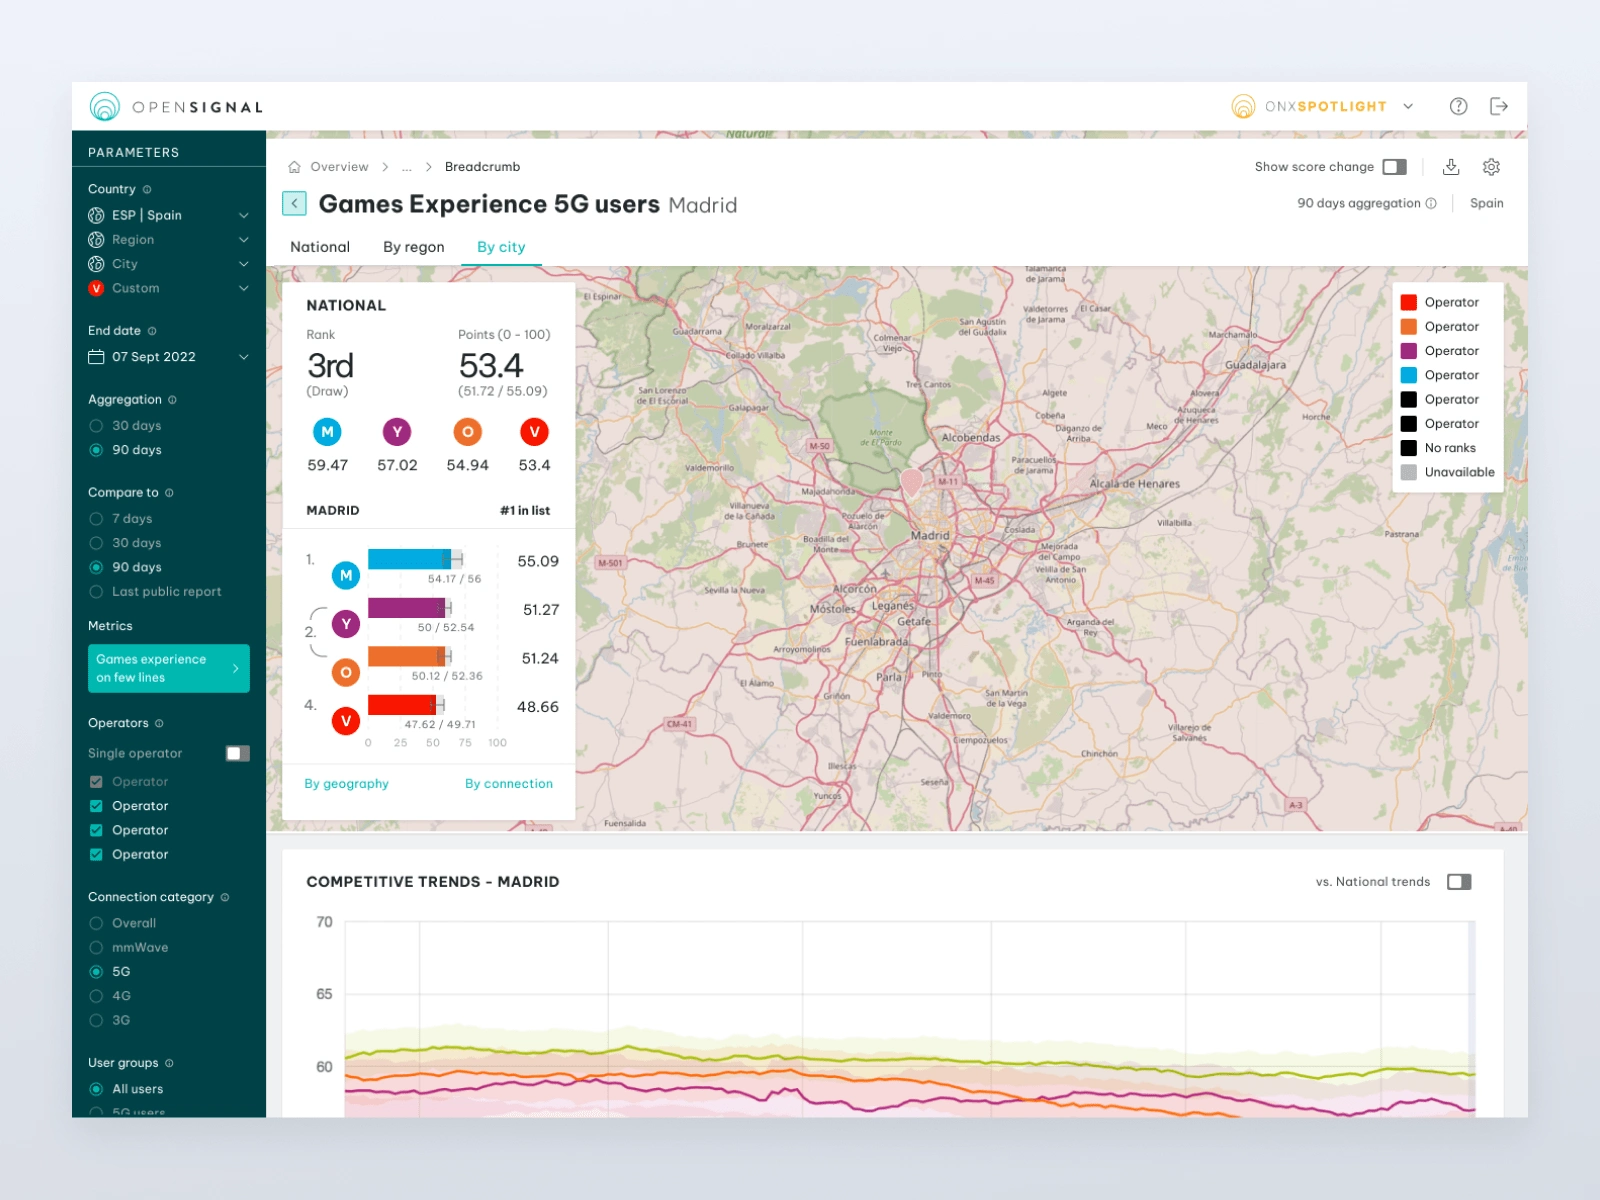Switch to the By regon tab

(x=413, y=247)
